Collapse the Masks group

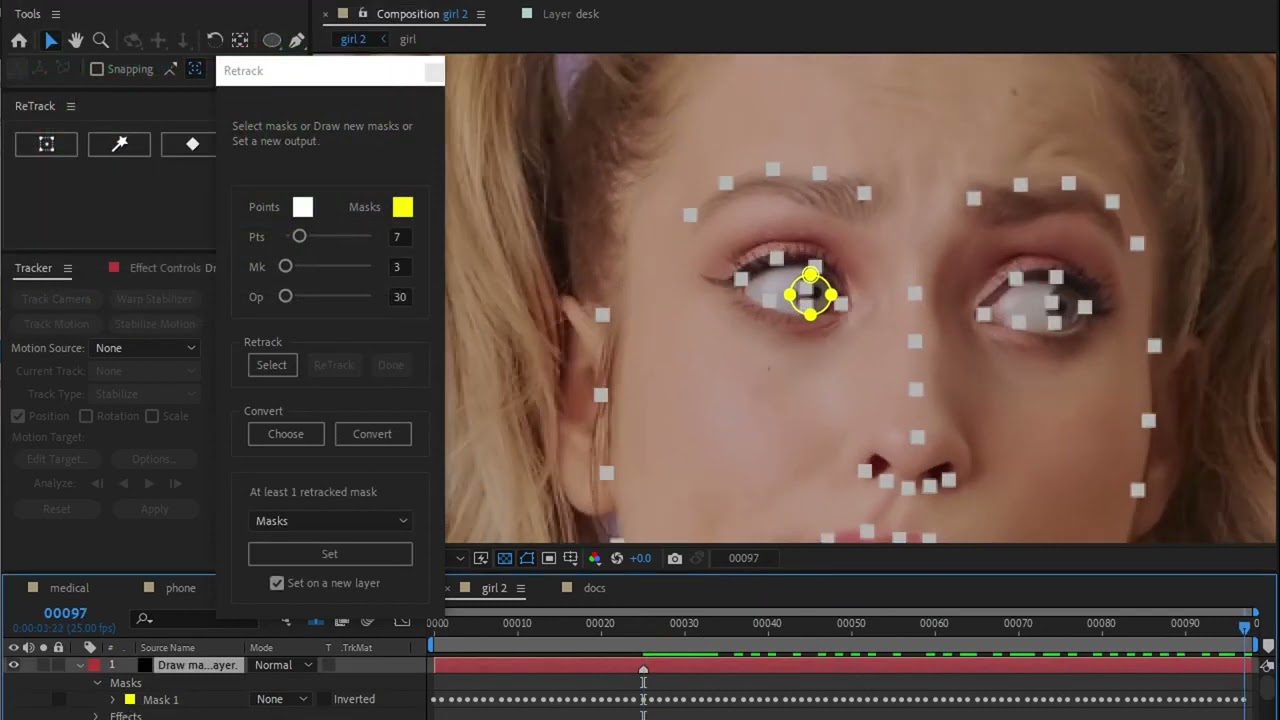coord(98,683)
